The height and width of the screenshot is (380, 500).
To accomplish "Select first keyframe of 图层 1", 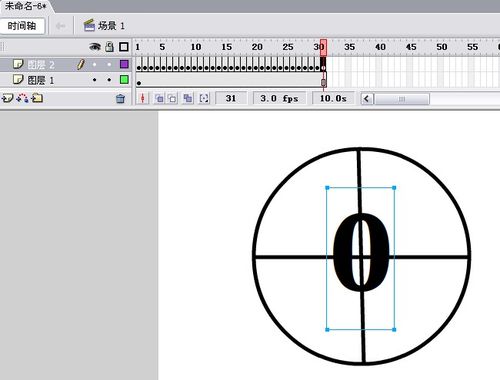I will pos(139,80).
